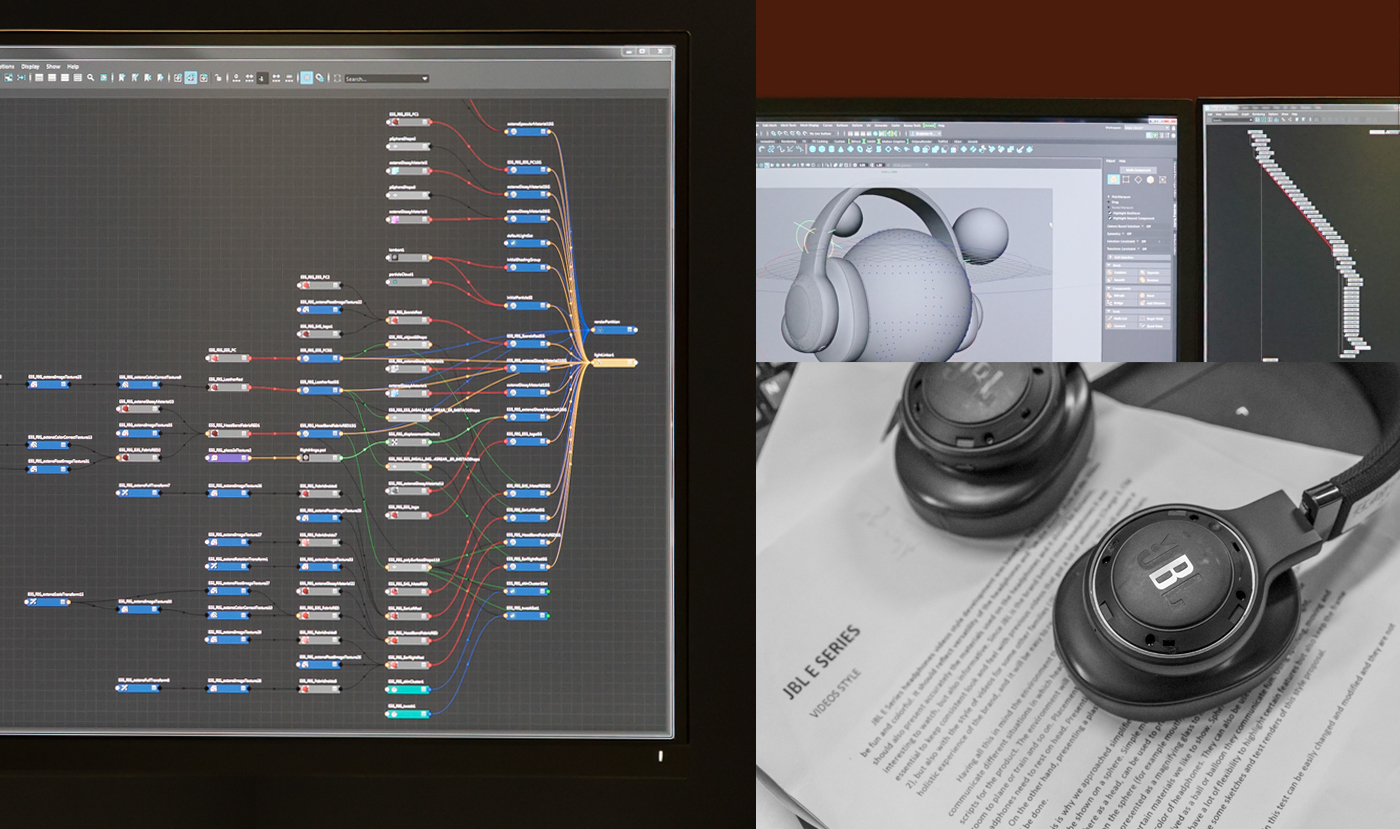This screenshot has height=829, width=1400.
Task: Open the Help menu in Node Editor
Action: [73, 66]
